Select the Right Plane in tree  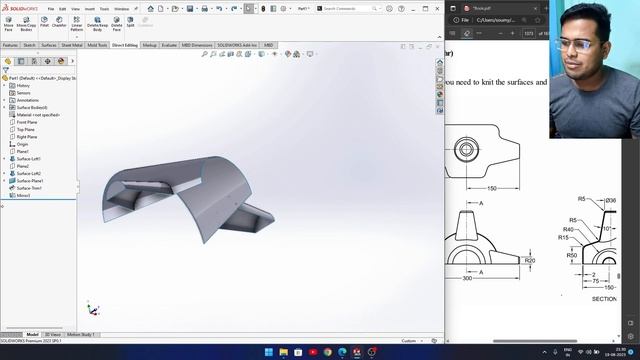click(27, 137)
